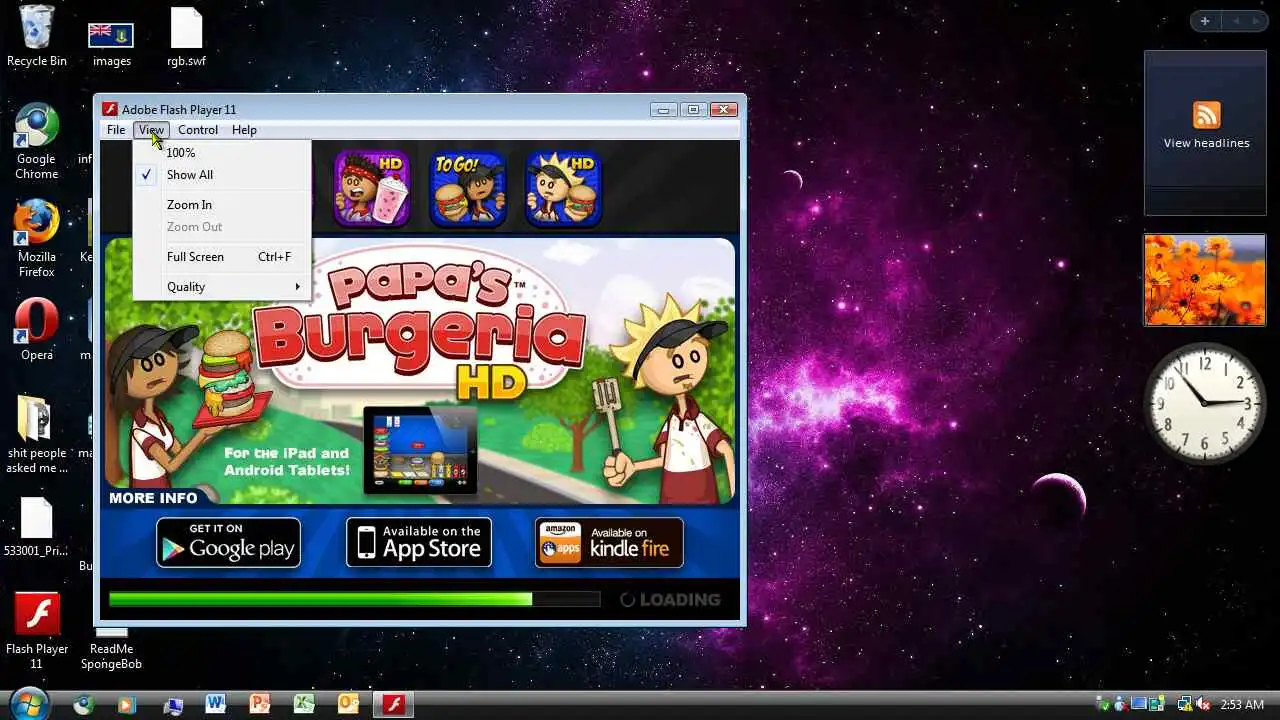The height and width of the screenshot is (720, 1280).
Task: Select the 533001_Pri... file icon
Action: click(x=37, y=527)
